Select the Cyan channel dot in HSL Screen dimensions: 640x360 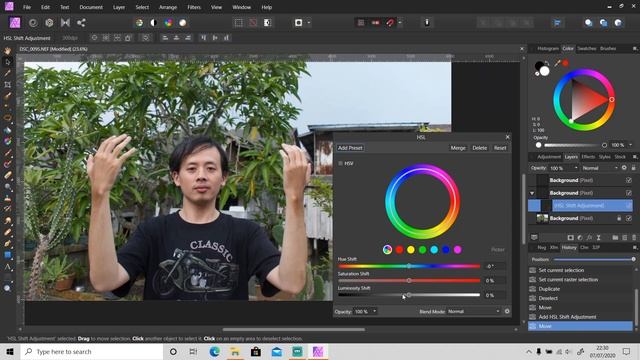(434, 249)
